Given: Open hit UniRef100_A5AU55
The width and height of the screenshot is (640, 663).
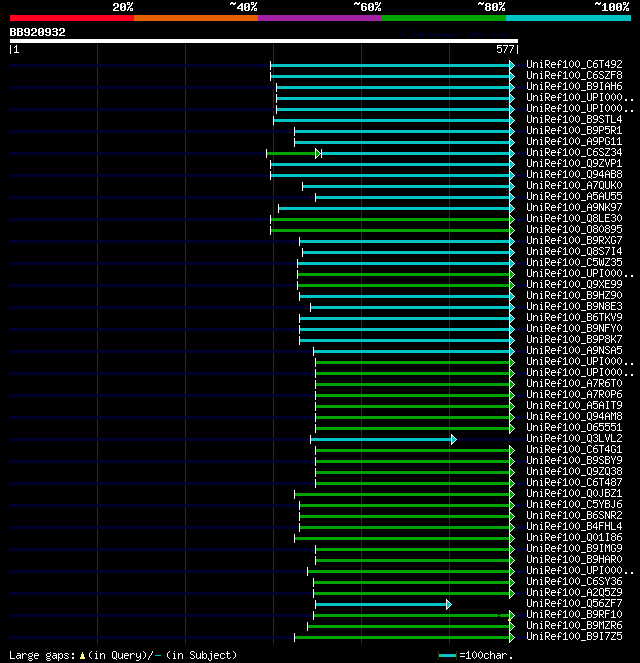Looking at the screenshot, I should coord(574,196).
